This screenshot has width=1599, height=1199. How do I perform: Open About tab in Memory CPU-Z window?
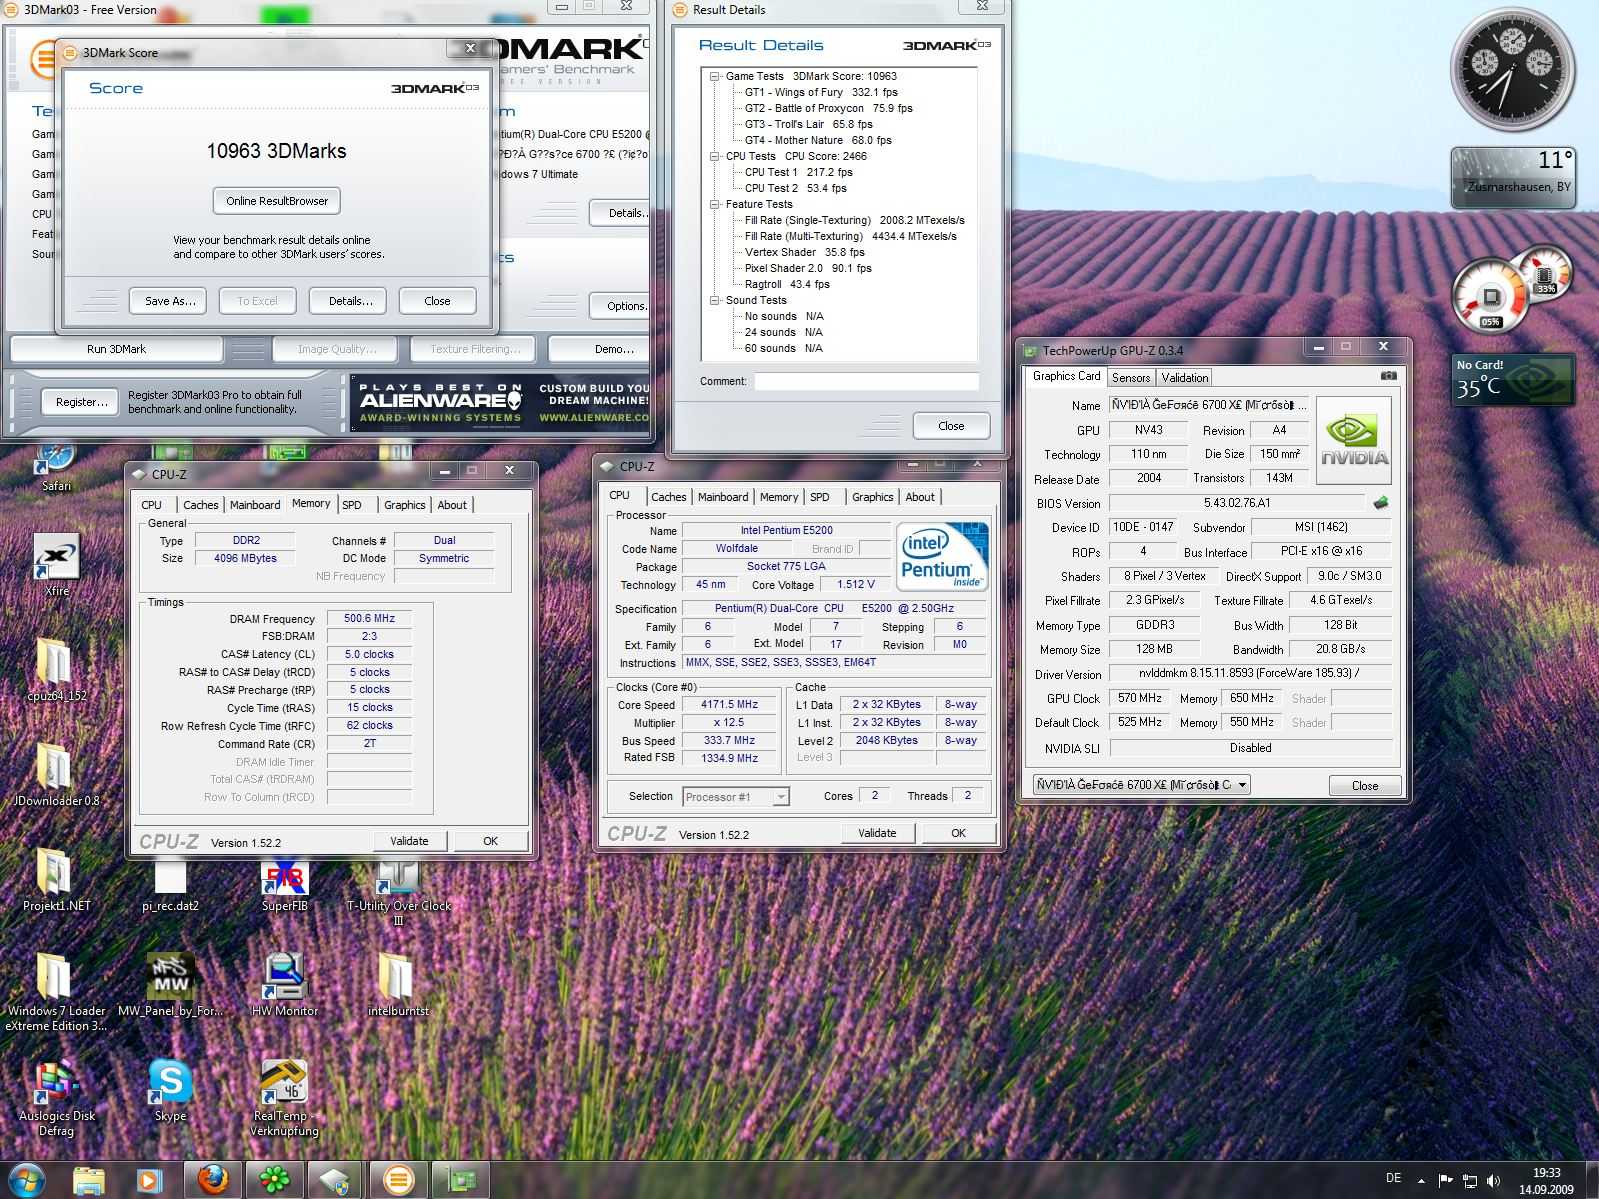(x=452, y=505)
